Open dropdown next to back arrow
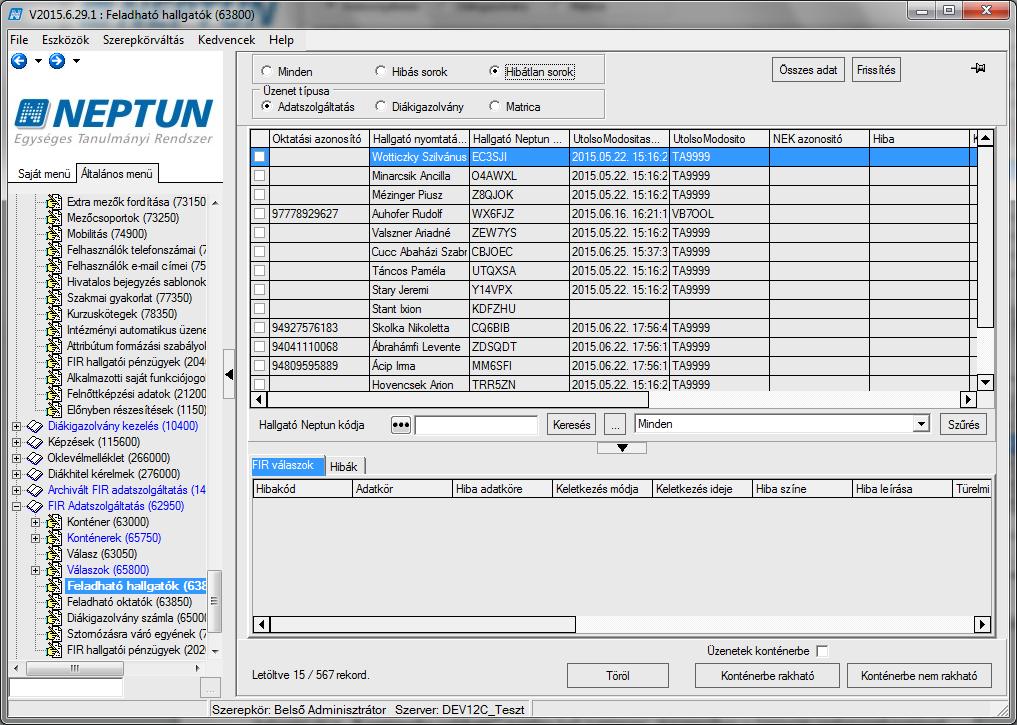 tap(38, 61)
